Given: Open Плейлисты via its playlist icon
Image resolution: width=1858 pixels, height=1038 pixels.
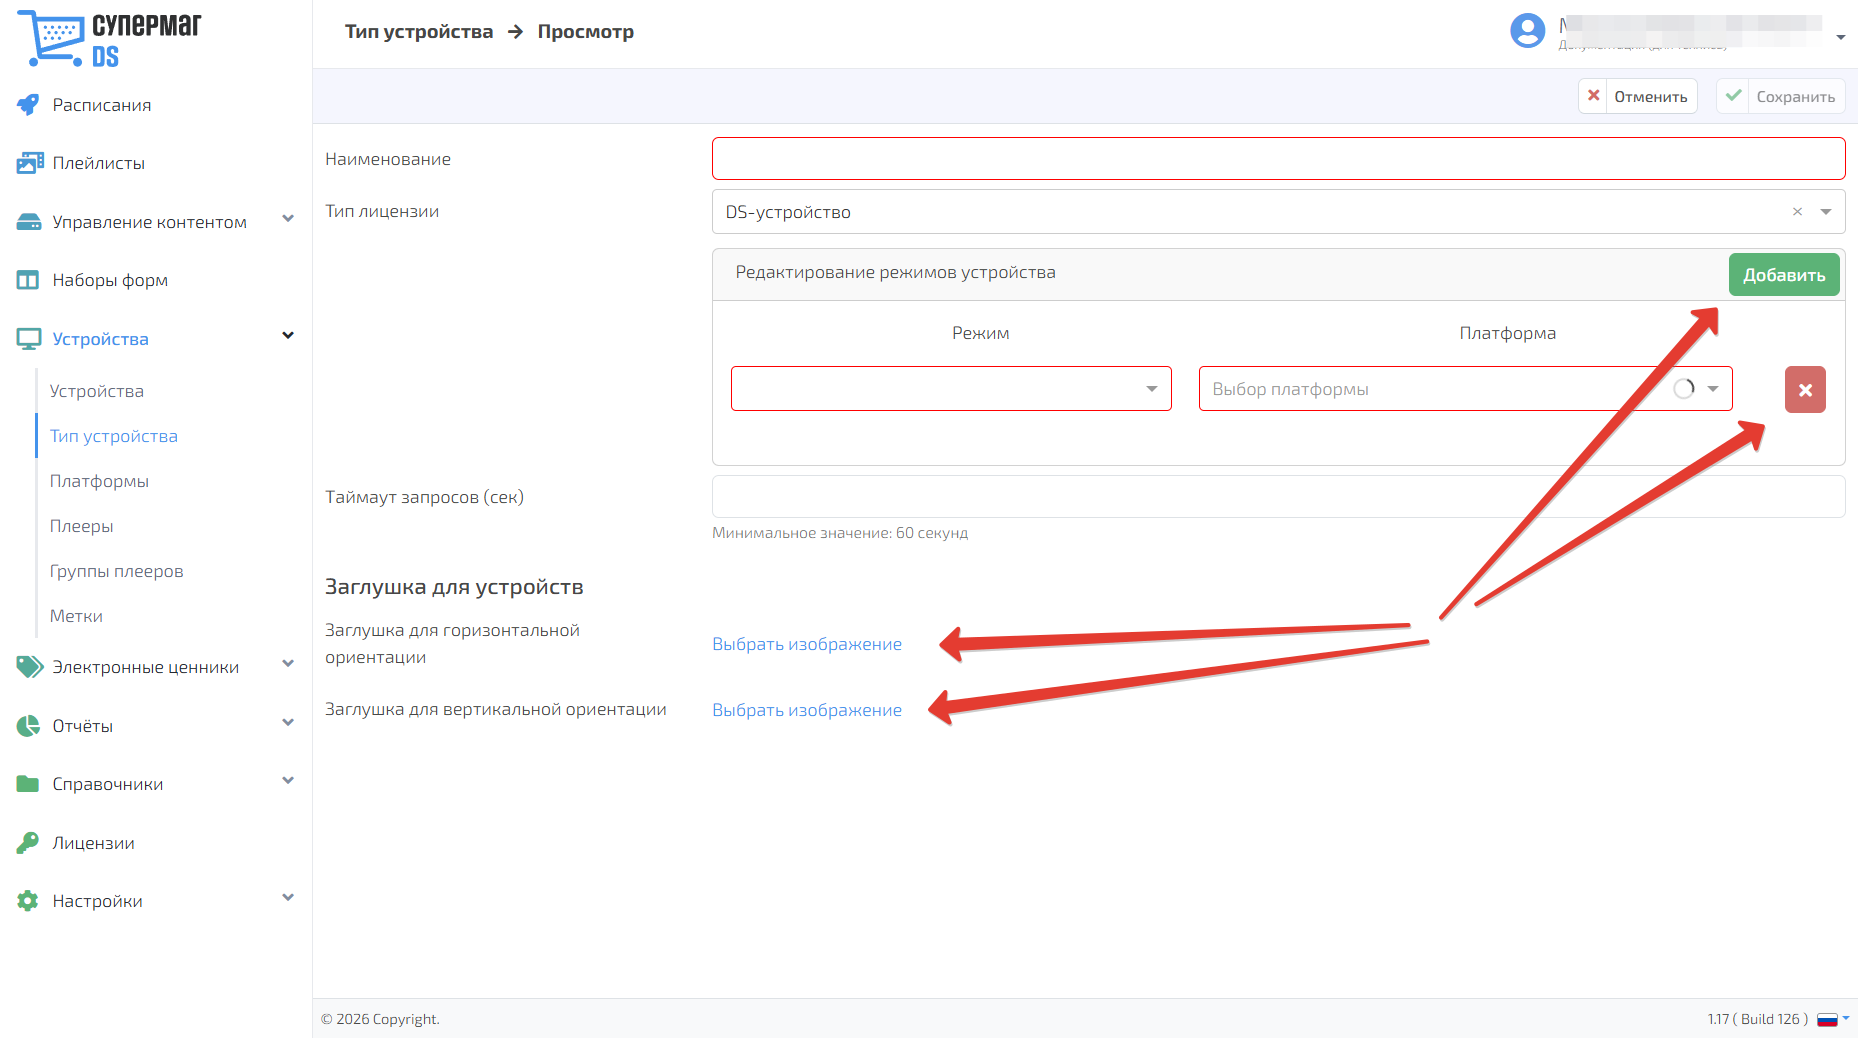Looking at the screenshot, I should click(29, 163).
